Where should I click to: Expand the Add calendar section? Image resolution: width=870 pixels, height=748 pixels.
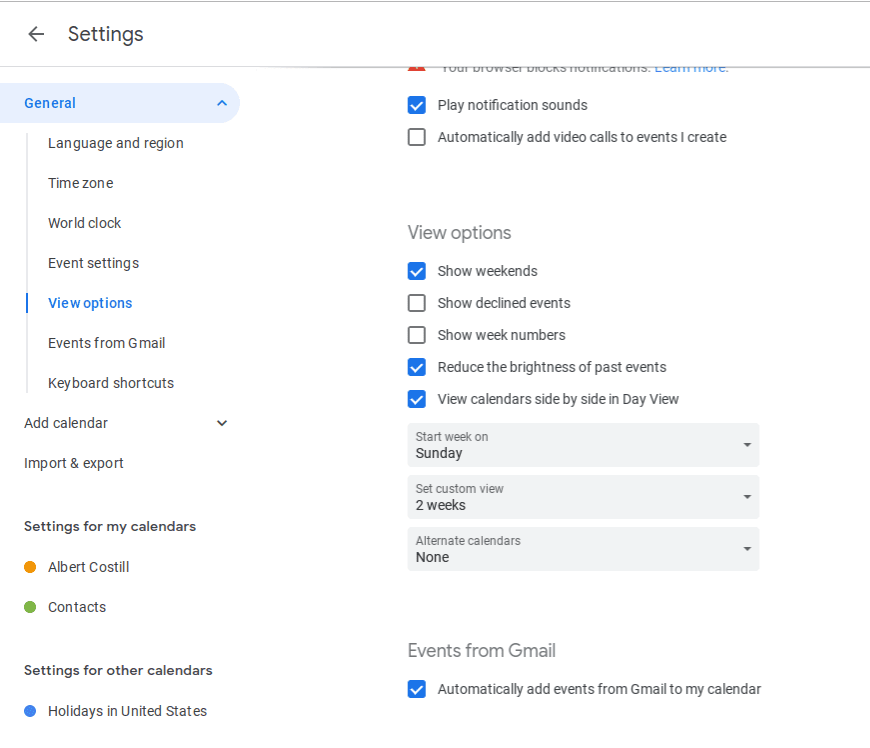coord(221,423)
